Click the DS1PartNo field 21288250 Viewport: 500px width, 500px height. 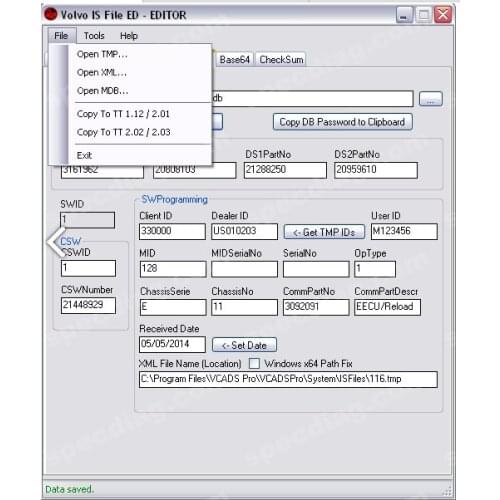tap(285, 170)
